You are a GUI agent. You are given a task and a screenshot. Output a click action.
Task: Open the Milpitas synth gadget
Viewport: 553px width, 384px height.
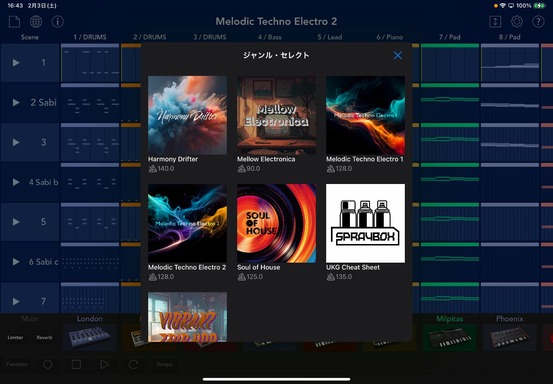click(450, 337)
